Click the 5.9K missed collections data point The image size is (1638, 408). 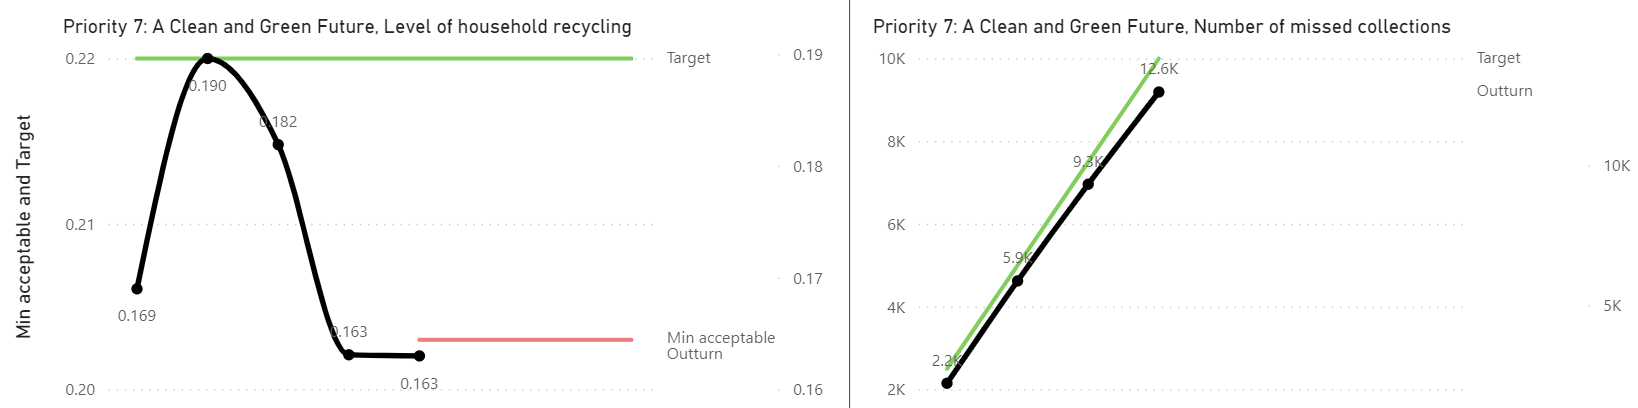[1017, 281]
